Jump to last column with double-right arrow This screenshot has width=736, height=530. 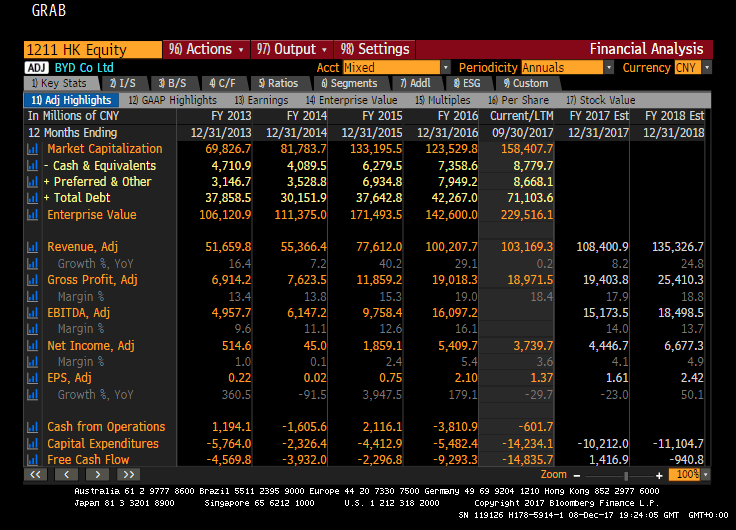pos(129,474)
